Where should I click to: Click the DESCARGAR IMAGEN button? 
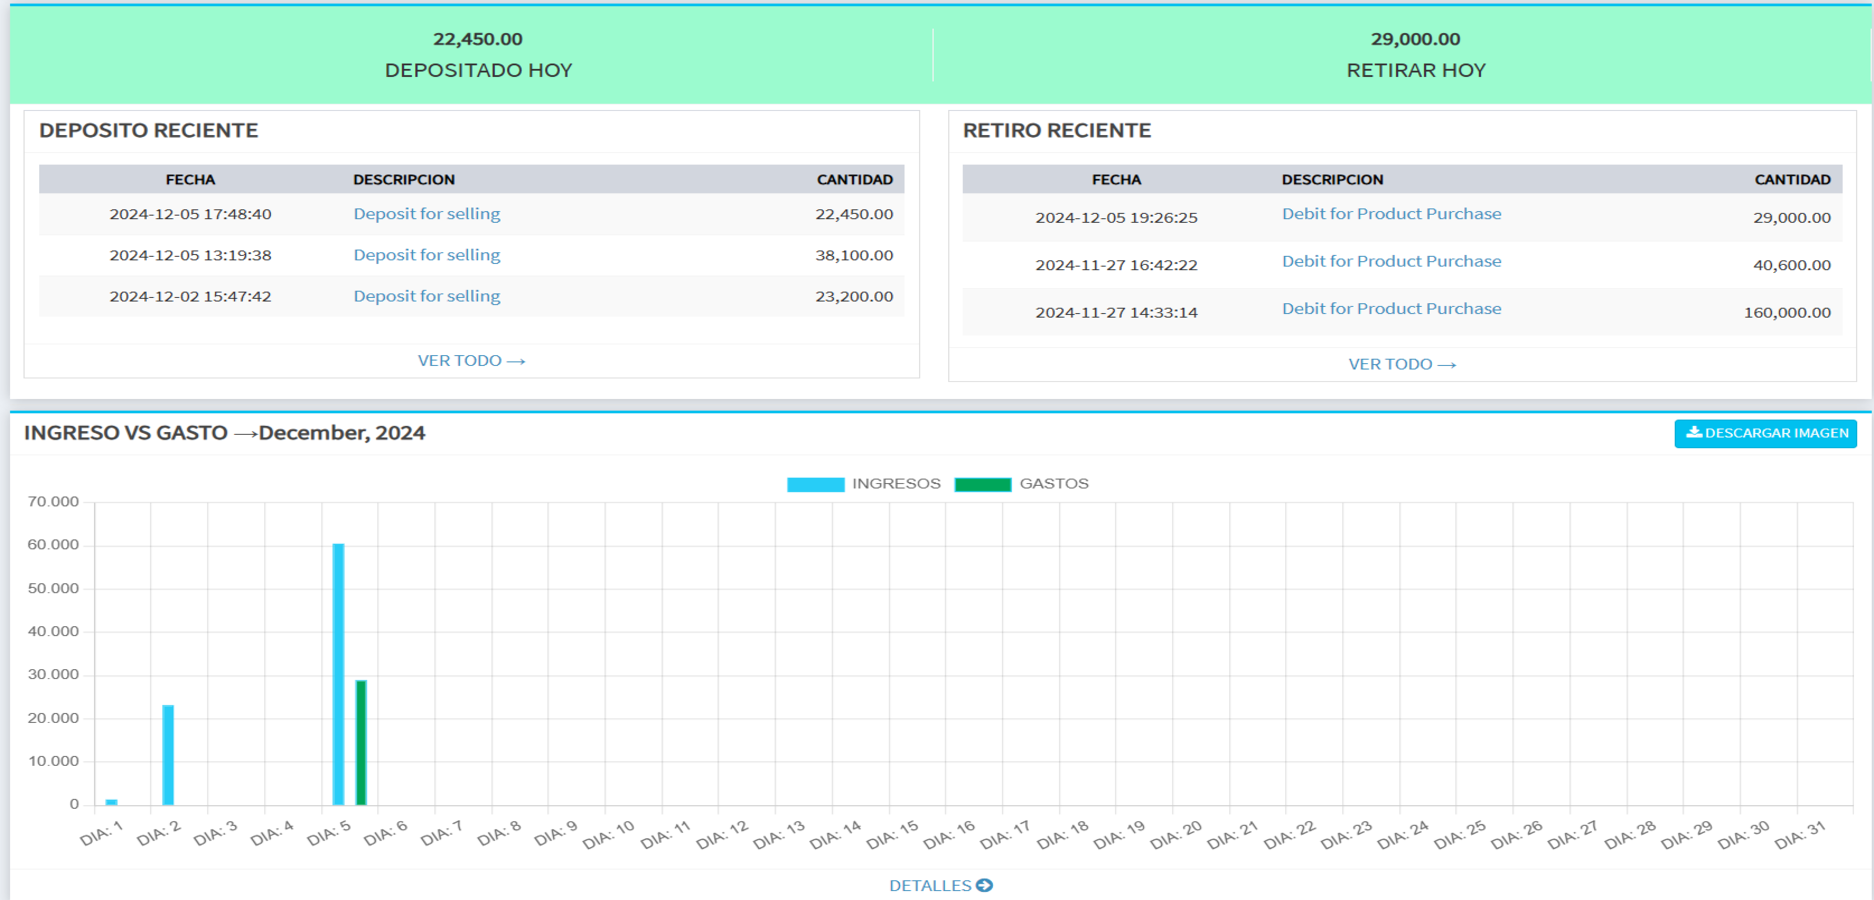[x=1765, y=433]
